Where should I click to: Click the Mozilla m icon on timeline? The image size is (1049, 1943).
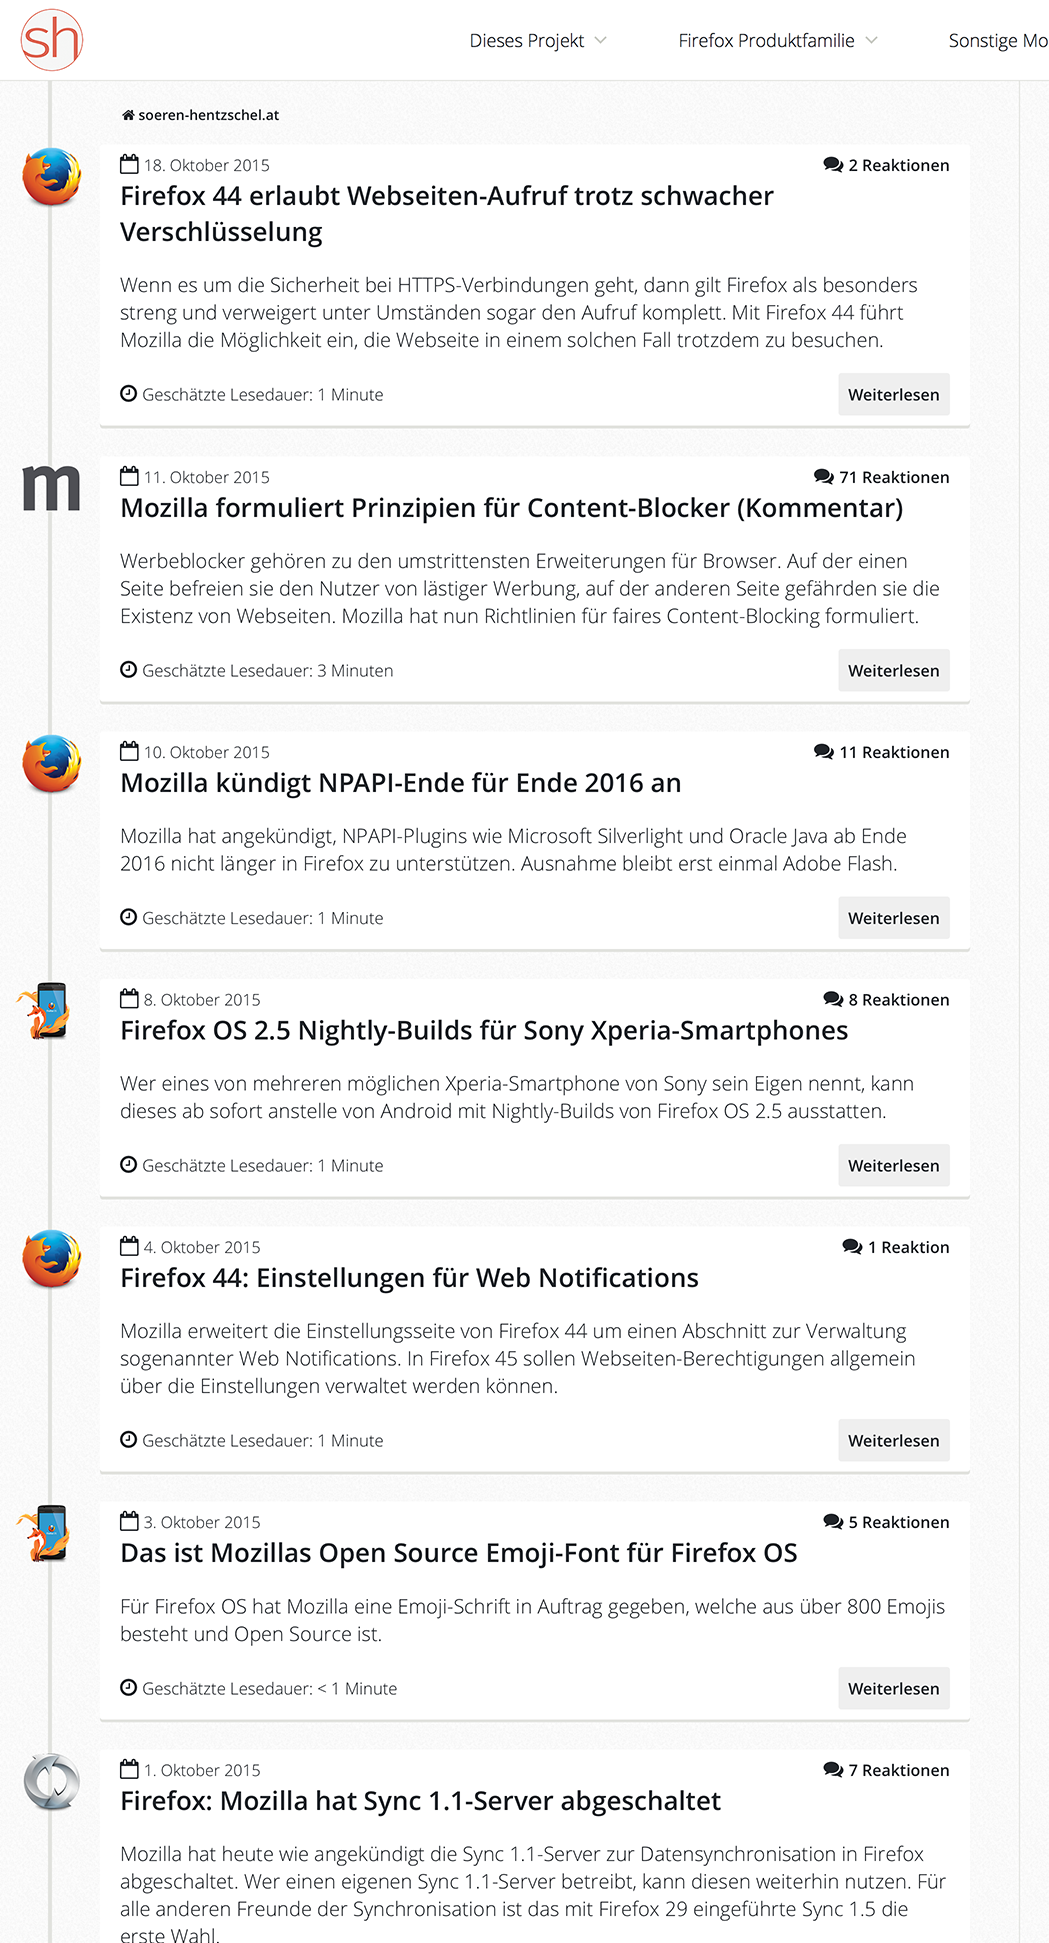click(x=51, y=488)
